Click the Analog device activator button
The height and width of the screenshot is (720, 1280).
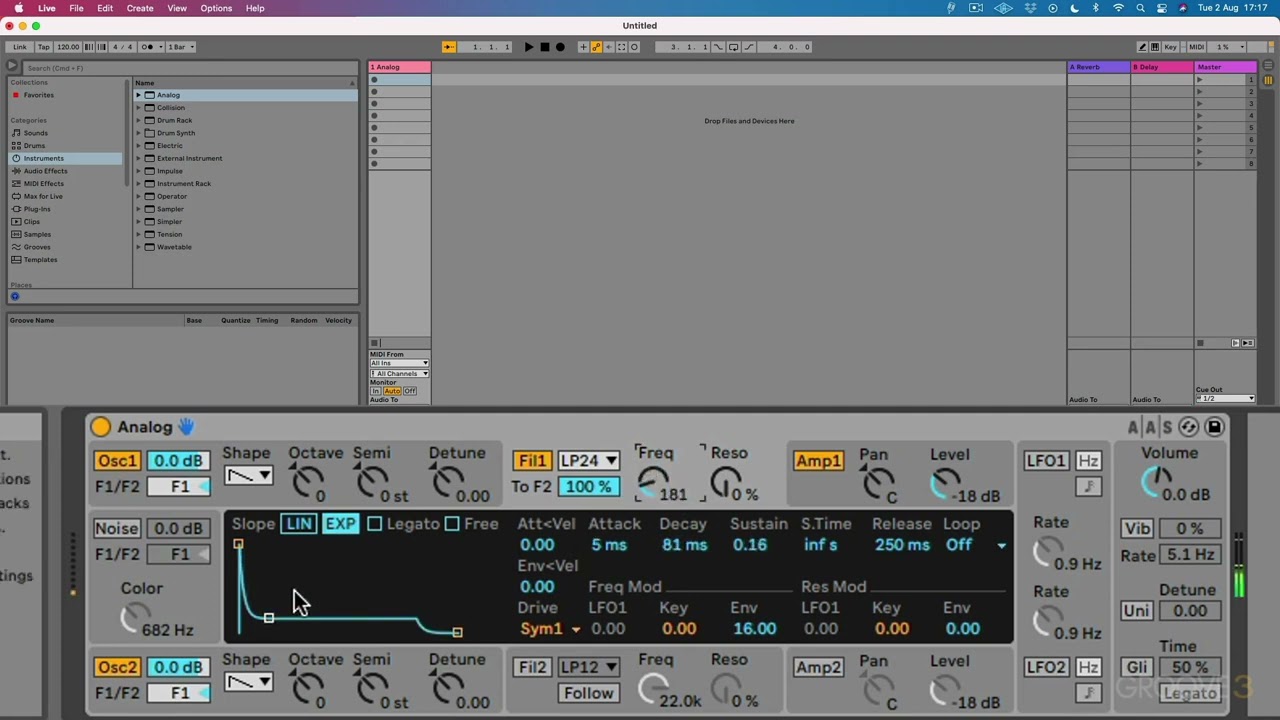pos(100,427)
